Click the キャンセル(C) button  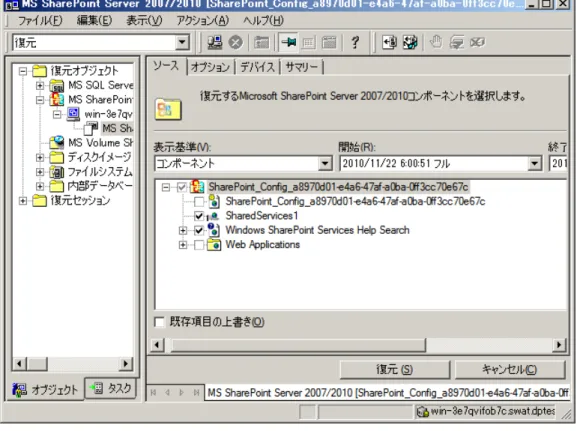(x=510, y=369)
